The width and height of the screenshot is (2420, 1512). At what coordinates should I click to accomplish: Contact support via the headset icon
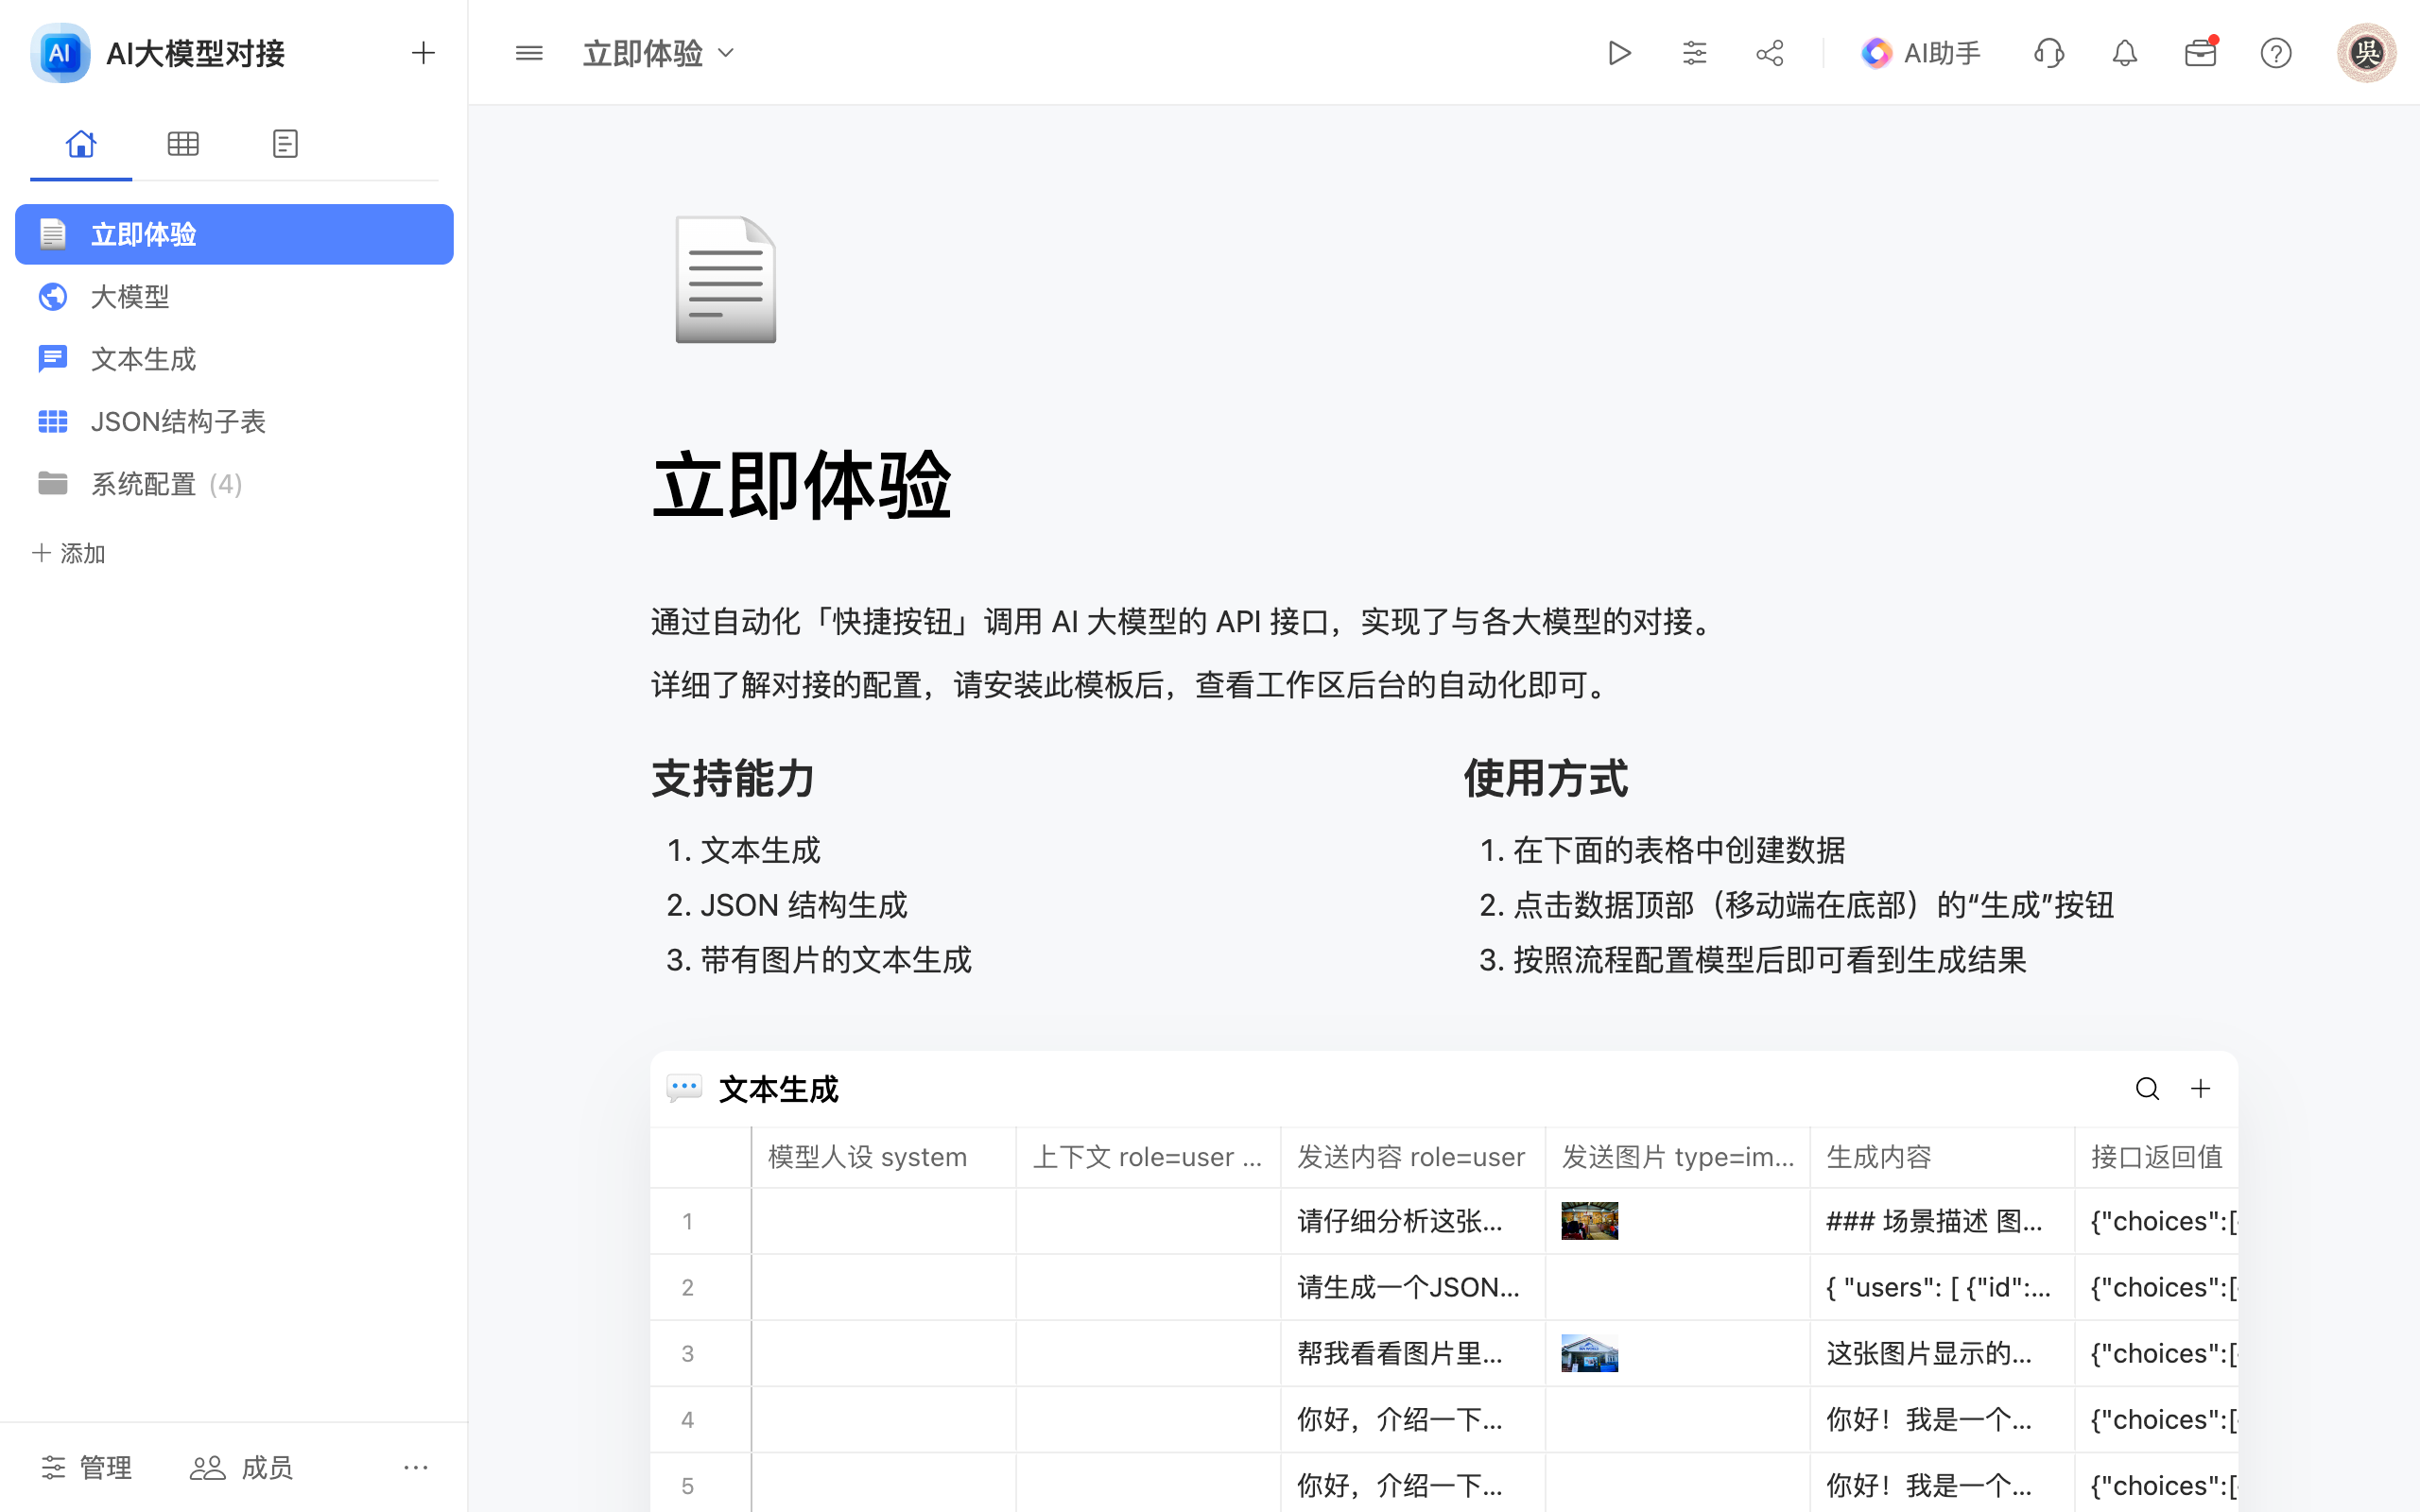pyautogui.click(x=2048, y=52)
